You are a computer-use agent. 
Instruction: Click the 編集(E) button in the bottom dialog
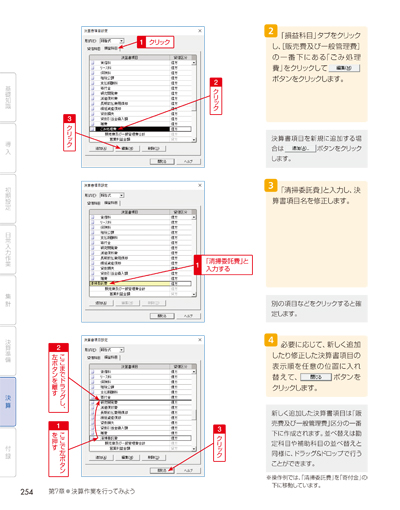click(x=127, y=457)
